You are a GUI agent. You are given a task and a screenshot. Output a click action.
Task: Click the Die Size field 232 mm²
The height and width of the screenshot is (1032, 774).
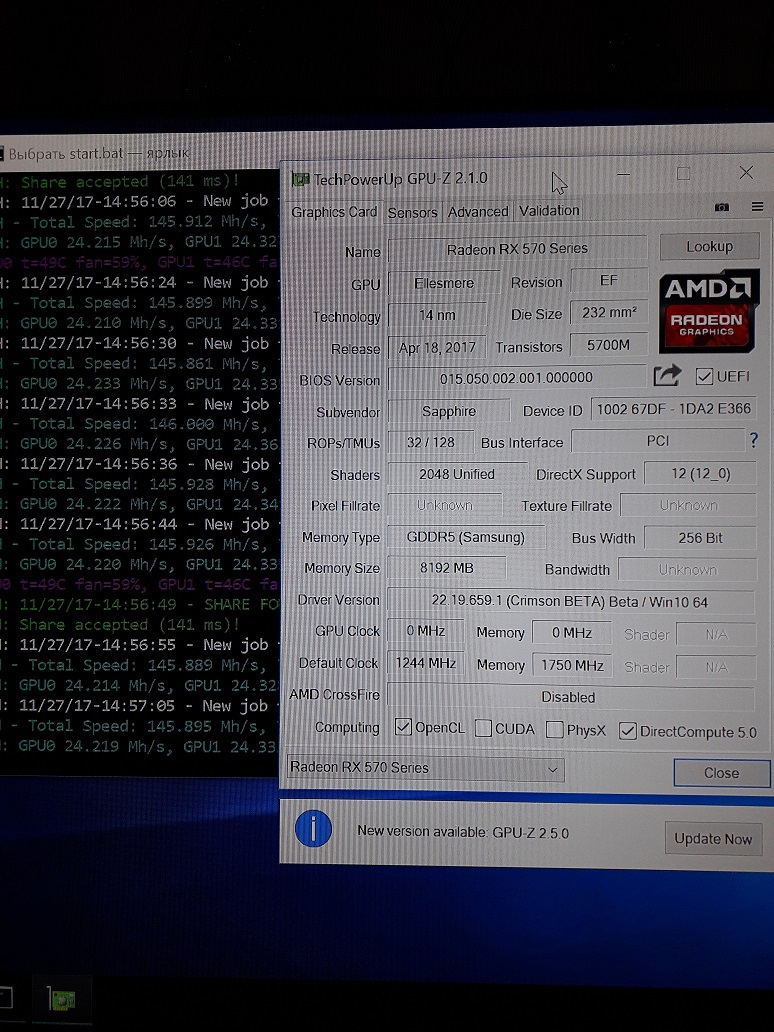click(x=608, y=313)
